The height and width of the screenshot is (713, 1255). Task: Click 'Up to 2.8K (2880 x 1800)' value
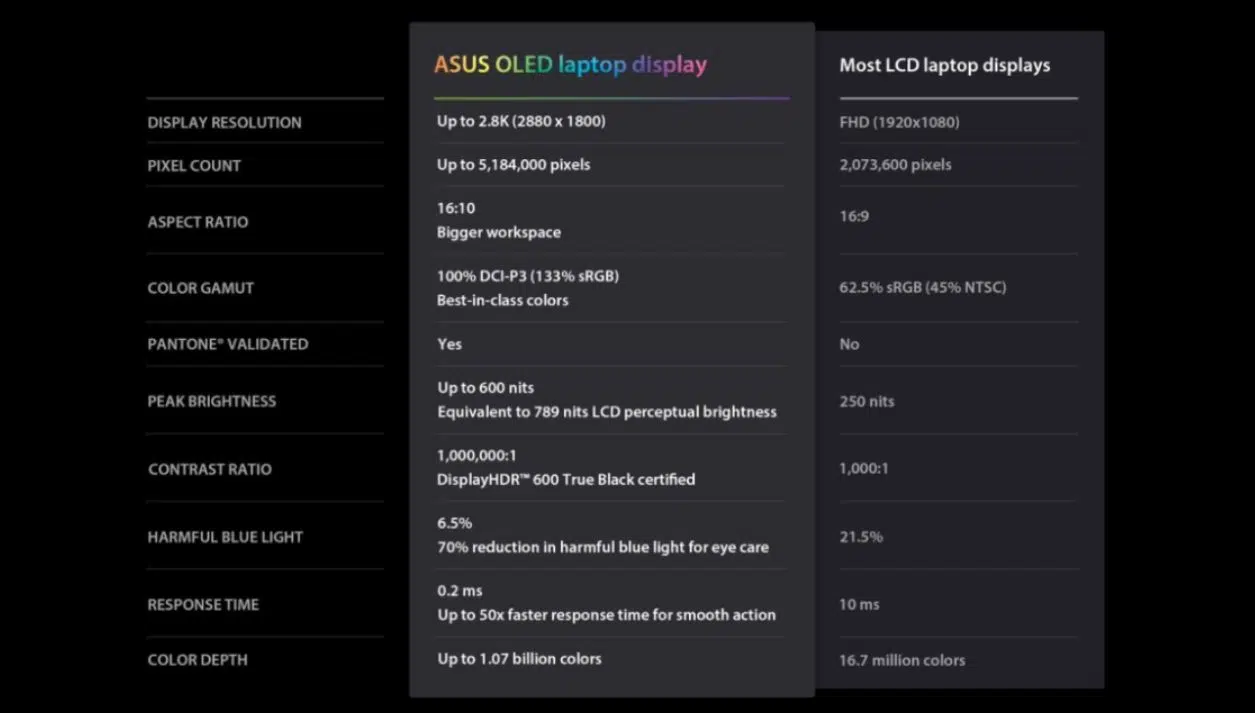point(521,121)
